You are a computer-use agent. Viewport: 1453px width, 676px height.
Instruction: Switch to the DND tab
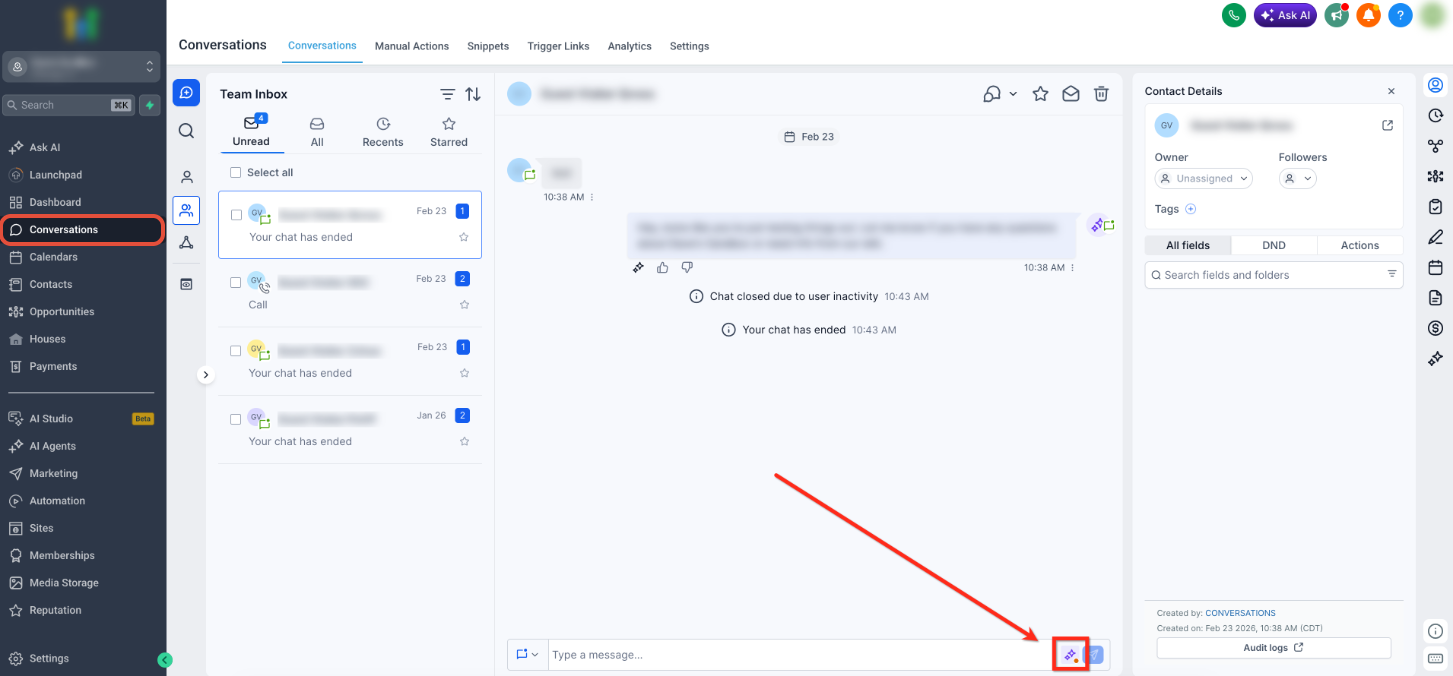1274,245
